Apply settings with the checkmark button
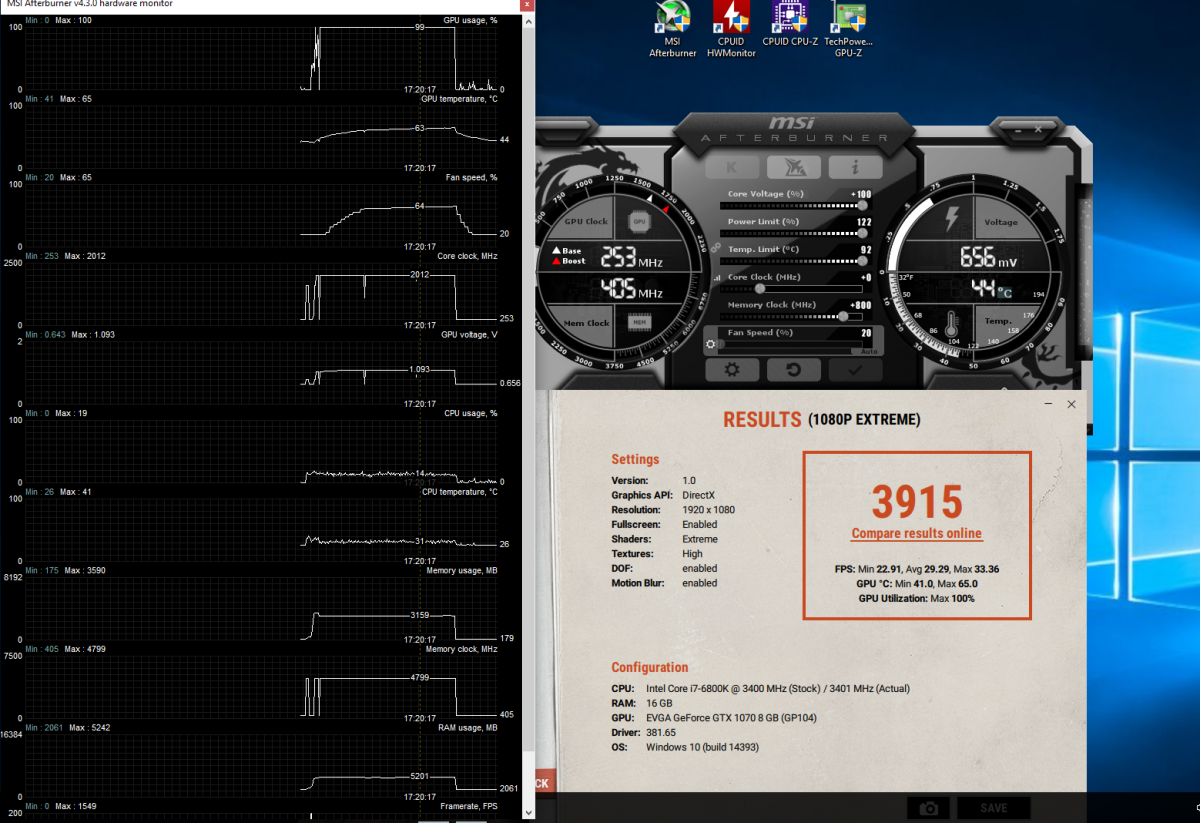 coord(855,370)
